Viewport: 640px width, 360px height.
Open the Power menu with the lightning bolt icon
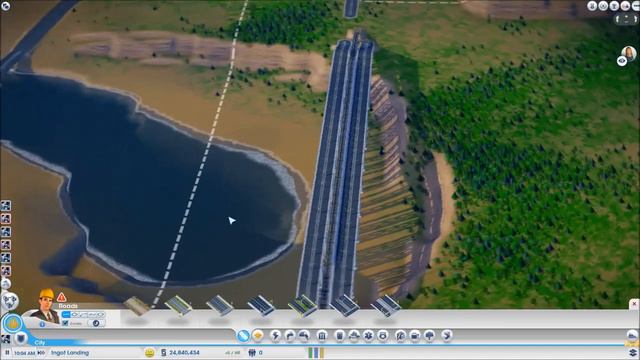pos(276,336)
